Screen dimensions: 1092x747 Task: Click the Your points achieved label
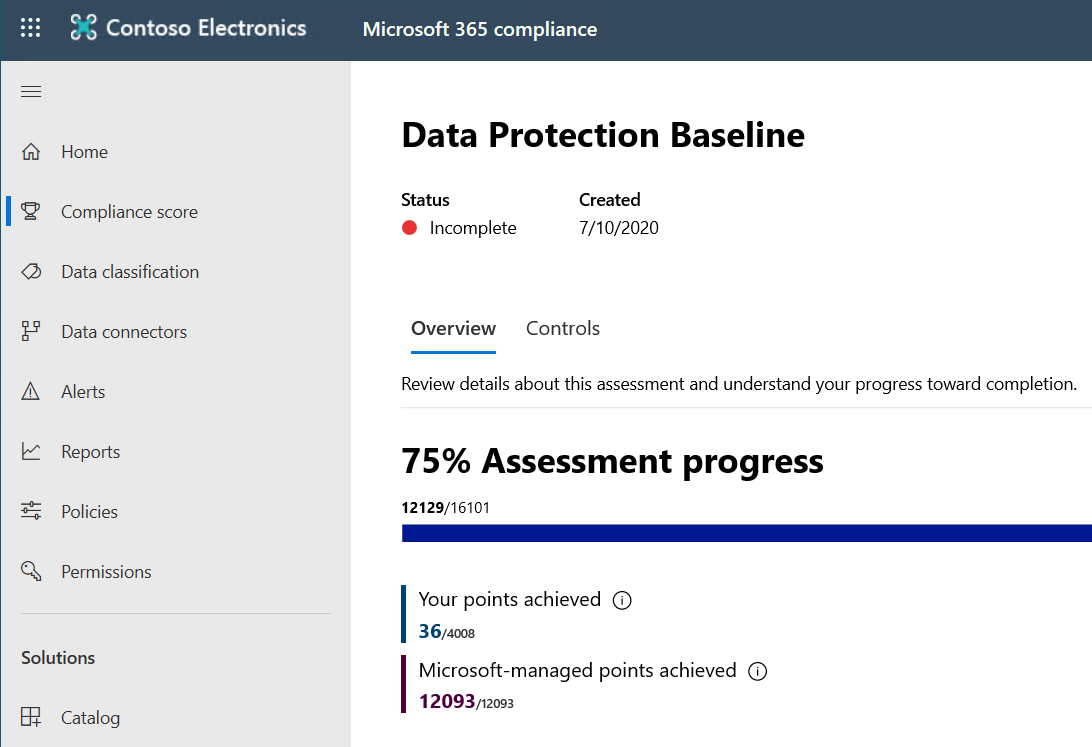510,600
